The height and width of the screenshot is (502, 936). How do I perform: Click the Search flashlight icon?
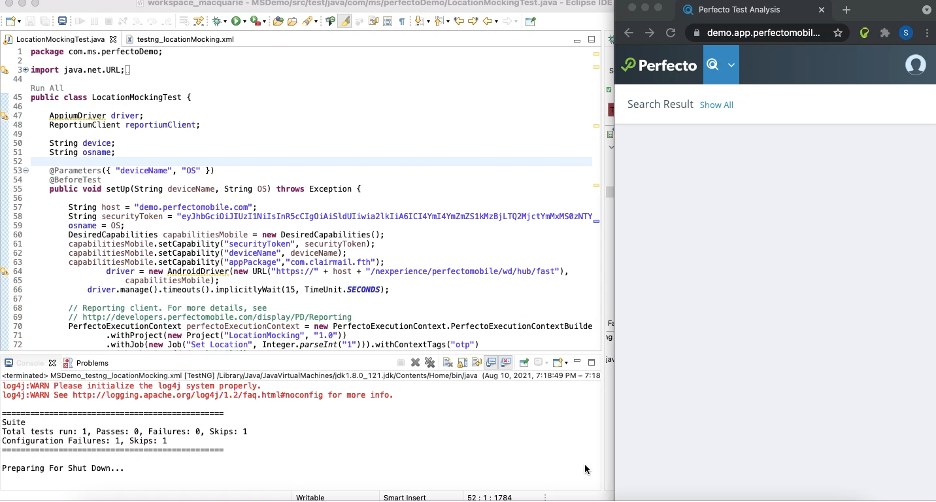(307, 21)
